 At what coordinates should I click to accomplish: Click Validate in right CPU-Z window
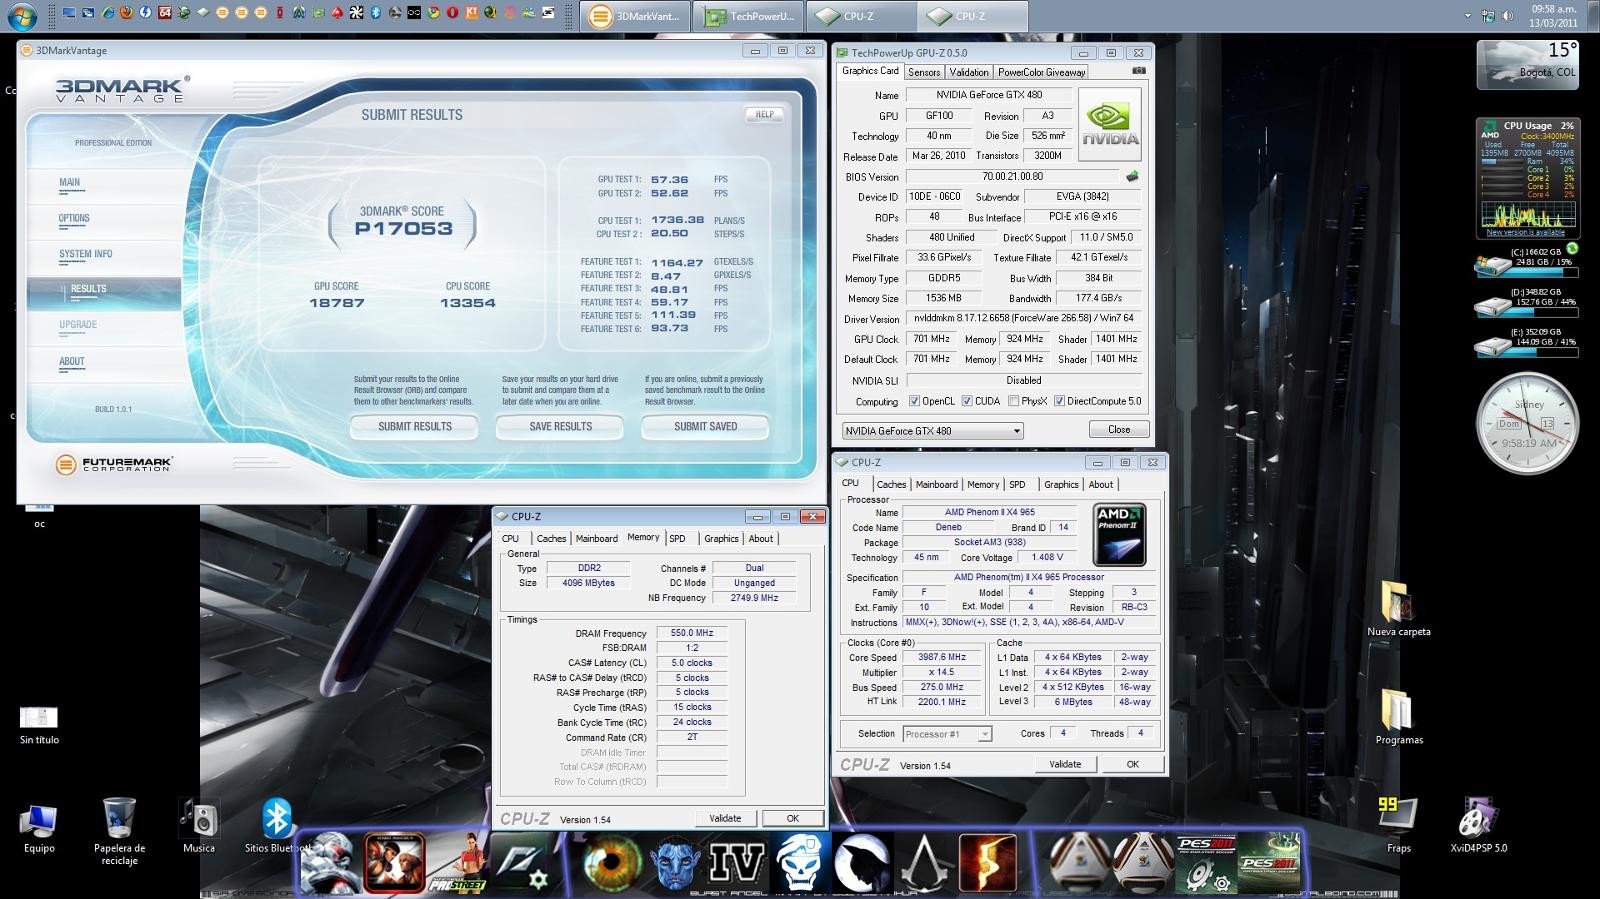tap(1065, 764)
